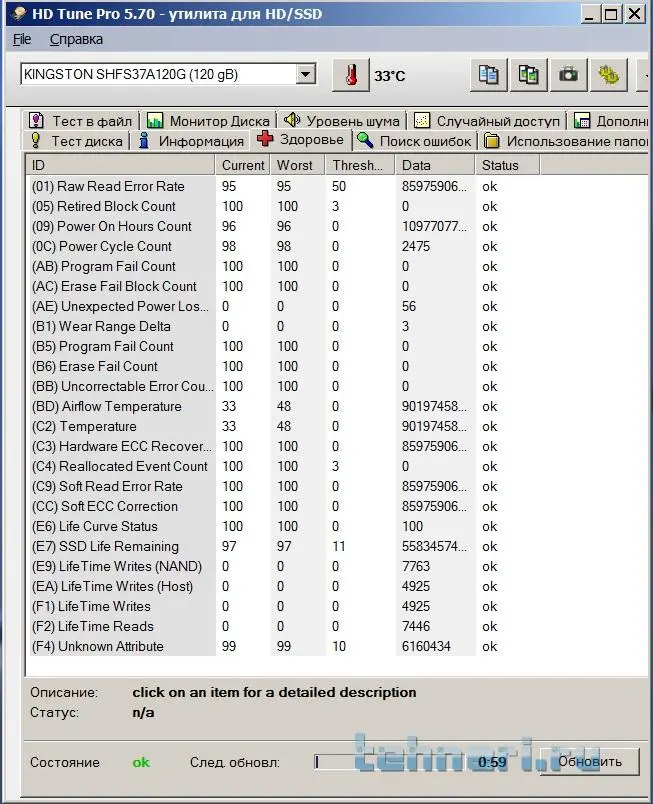Click the light bulb icon of Тест диска tab
This screenshot has width=653, height=804.
[x=35, y=140]
